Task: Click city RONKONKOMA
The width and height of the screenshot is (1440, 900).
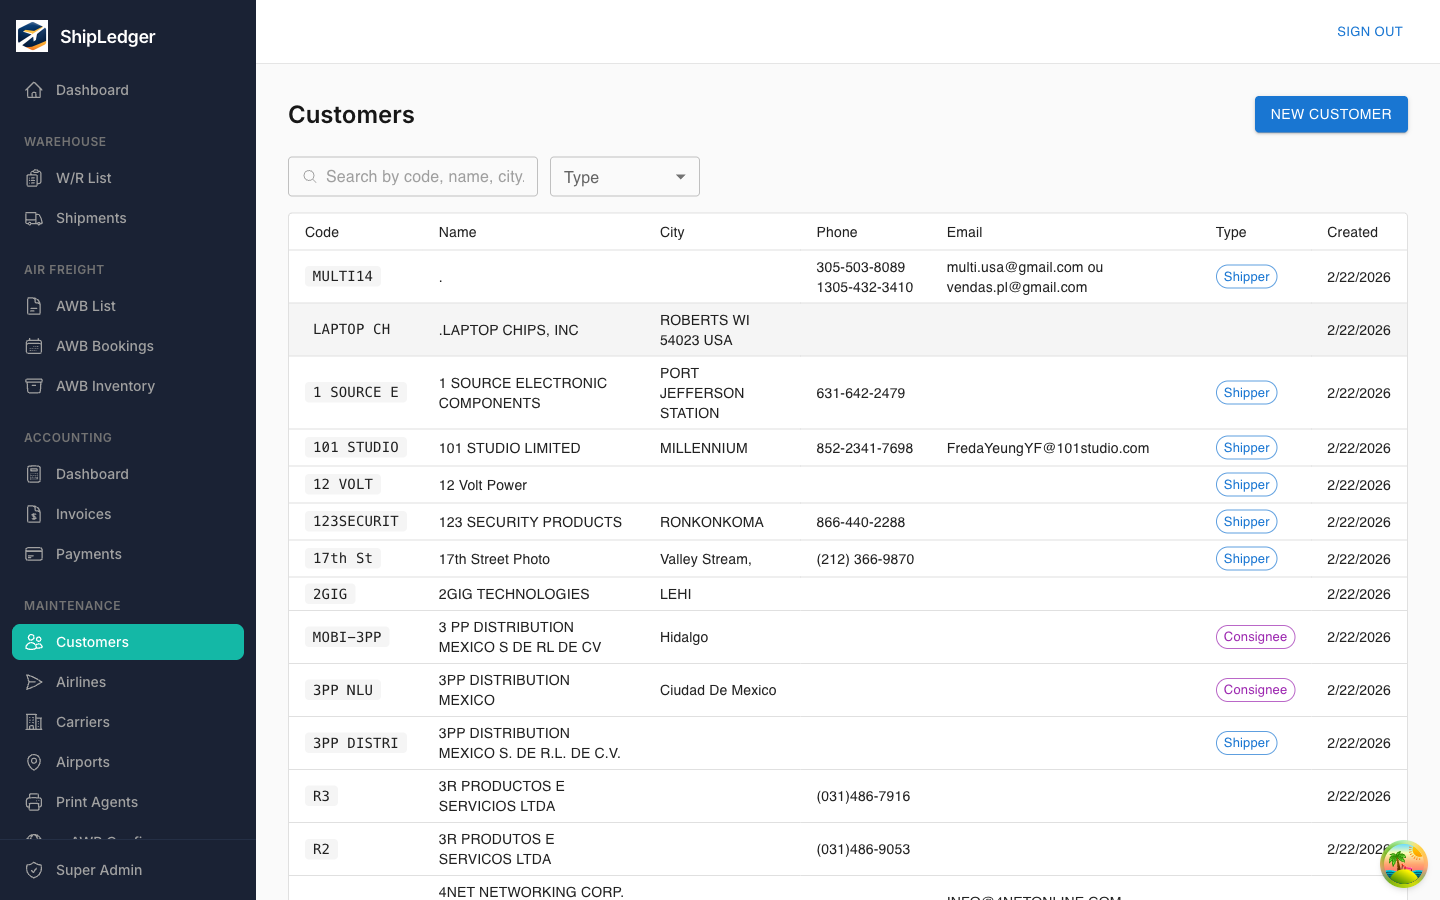Action: pos(712,522)
